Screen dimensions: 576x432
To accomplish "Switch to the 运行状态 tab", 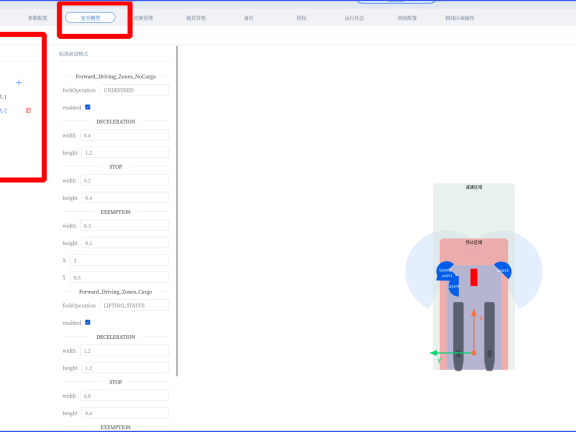I will coord(354,18).
